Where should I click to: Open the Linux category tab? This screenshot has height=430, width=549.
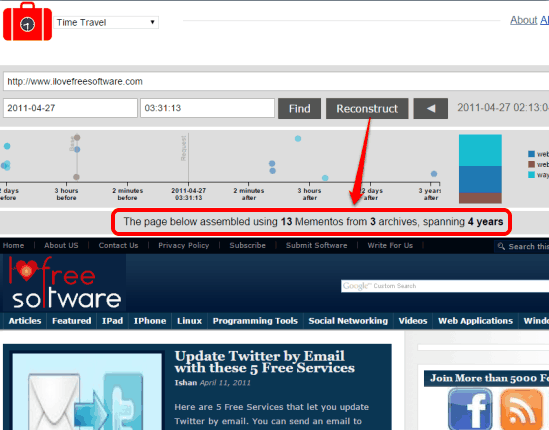[189, 321]
